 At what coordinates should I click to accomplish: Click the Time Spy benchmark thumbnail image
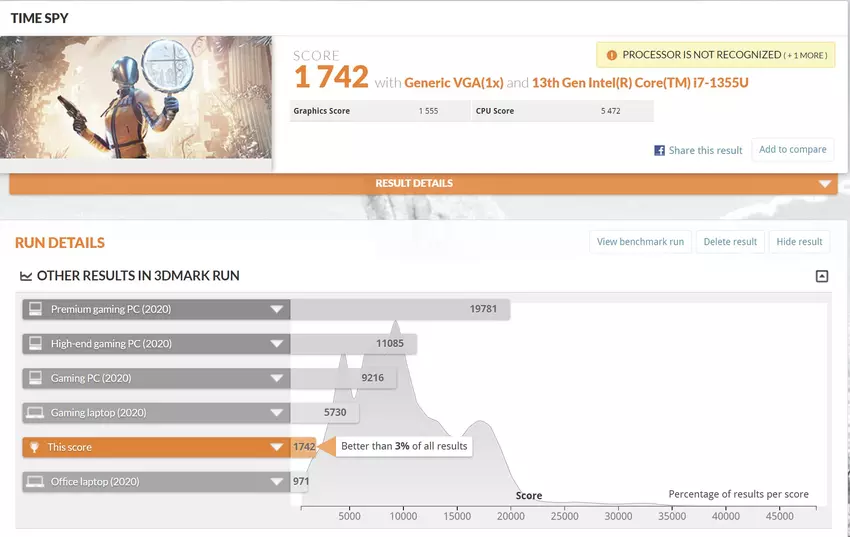click(x=136, y=97)
